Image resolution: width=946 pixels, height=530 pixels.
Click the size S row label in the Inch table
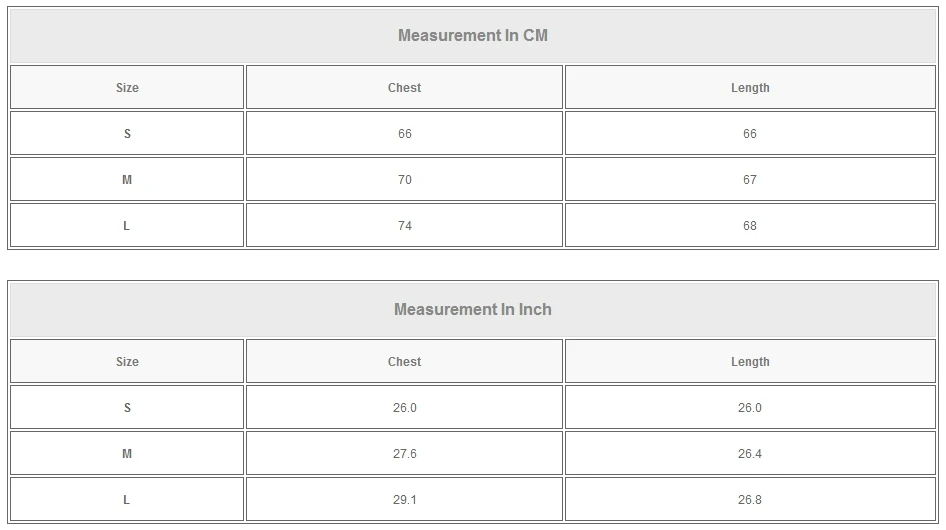(x=127, y=408)
